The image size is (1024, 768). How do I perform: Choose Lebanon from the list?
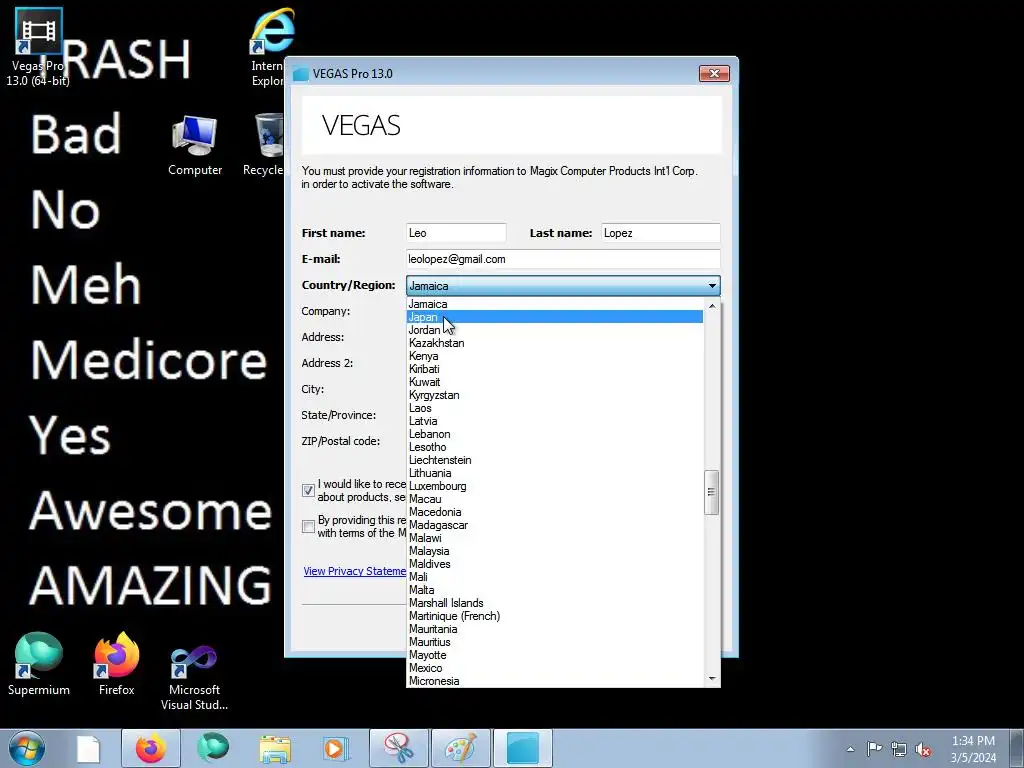(554, 434)
